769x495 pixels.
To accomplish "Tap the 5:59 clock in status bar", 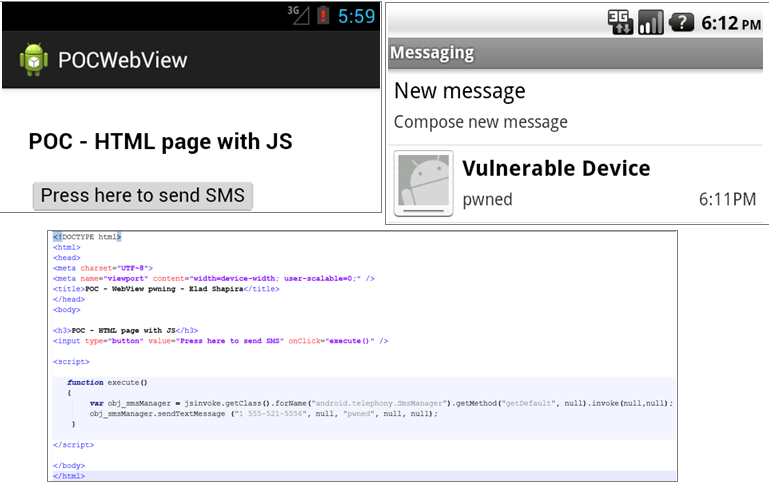I will click(x=357, y=16).
